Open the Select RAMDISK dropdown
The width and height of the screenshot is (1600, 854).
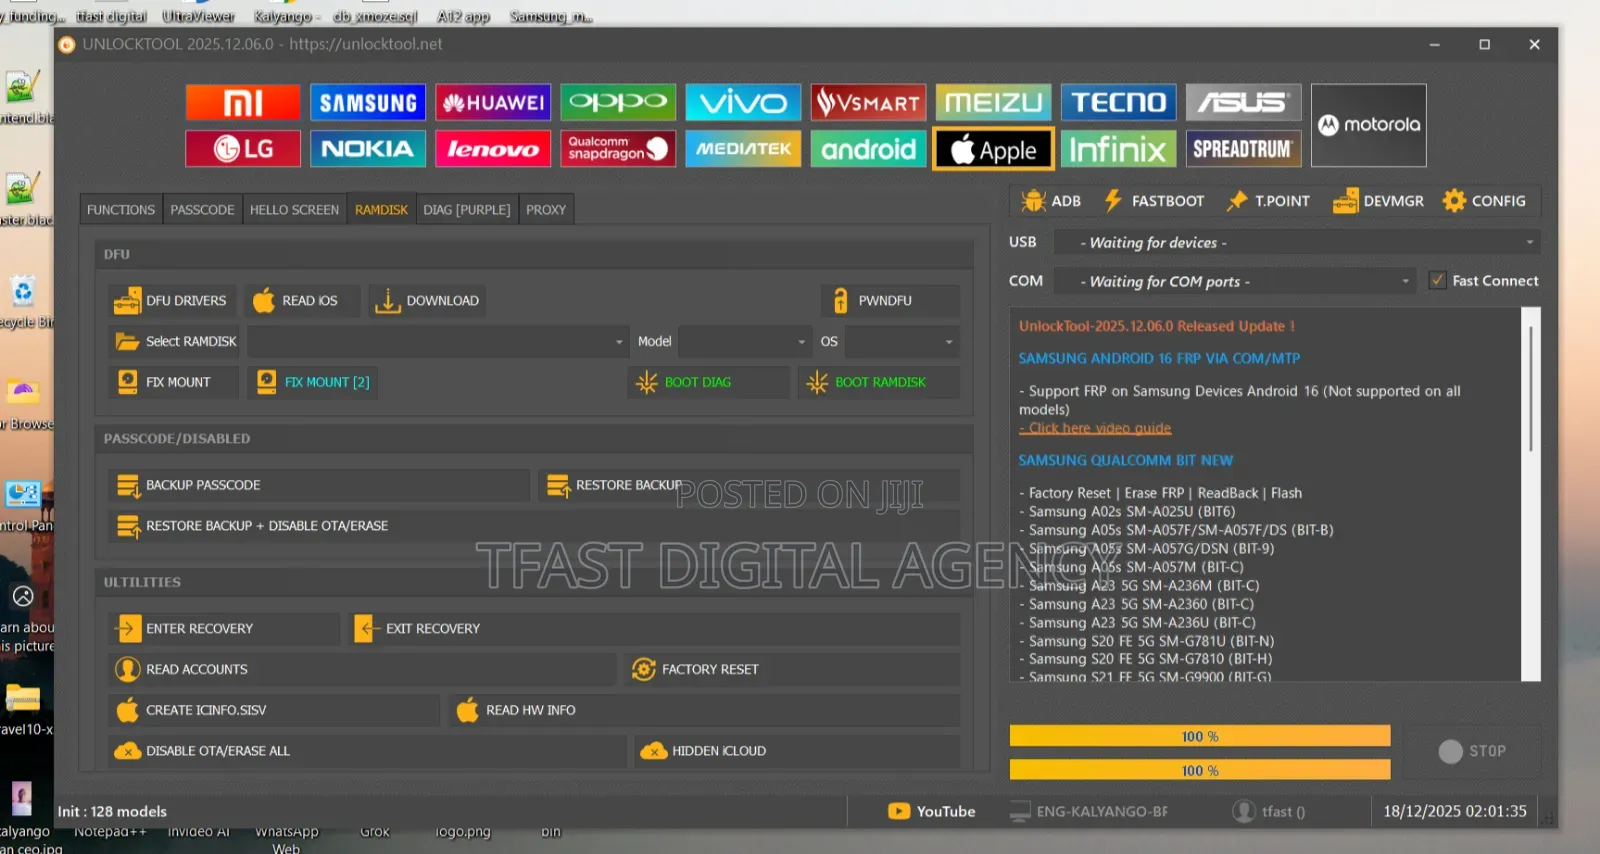(438, 341)
